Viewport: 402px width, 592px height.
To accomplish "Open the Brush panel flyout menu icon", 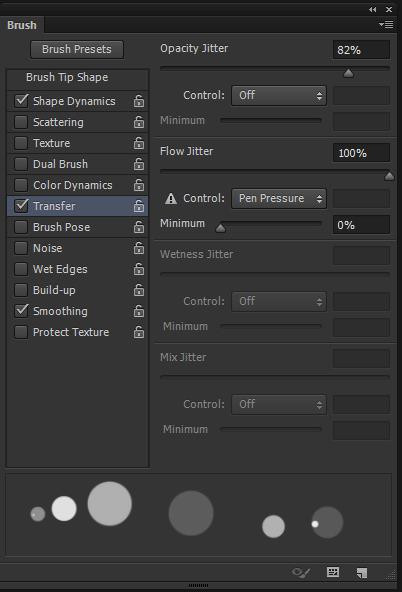I will coord(386,25).
